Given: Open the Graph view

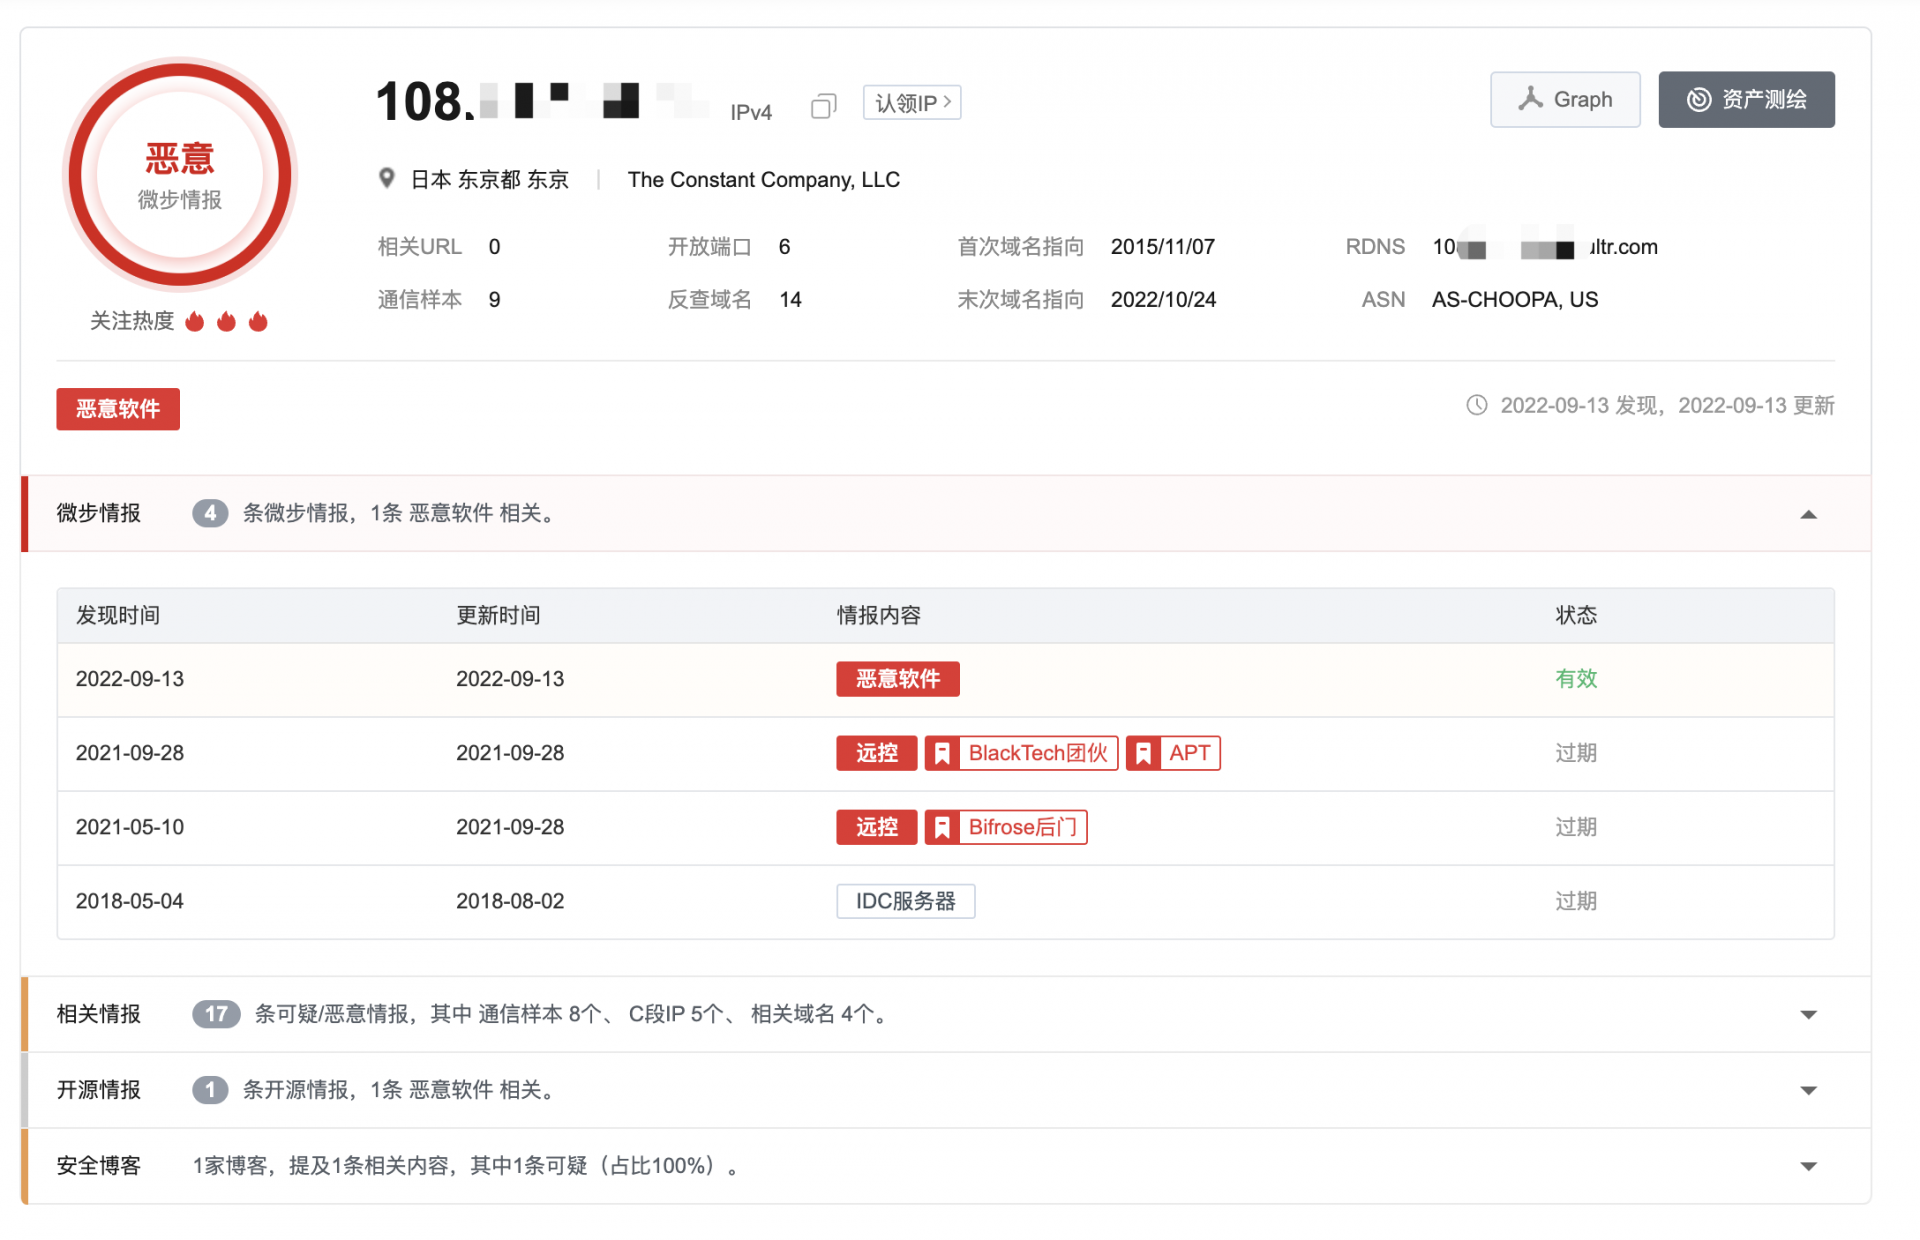Looking at the screenshot, I should click(x=1565, y=99).
